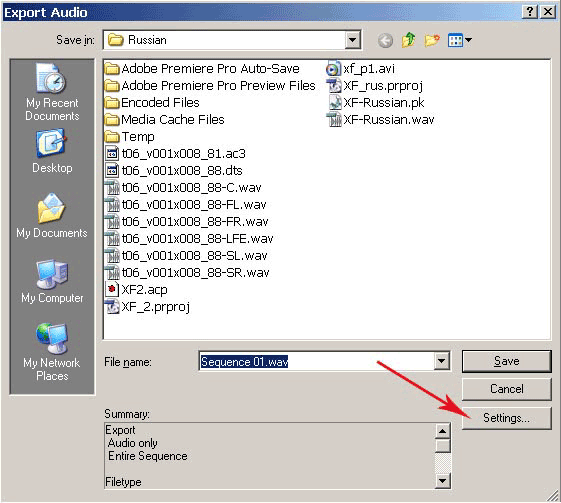Click the File name input field

pyautogui.click(x=317, y=361)
